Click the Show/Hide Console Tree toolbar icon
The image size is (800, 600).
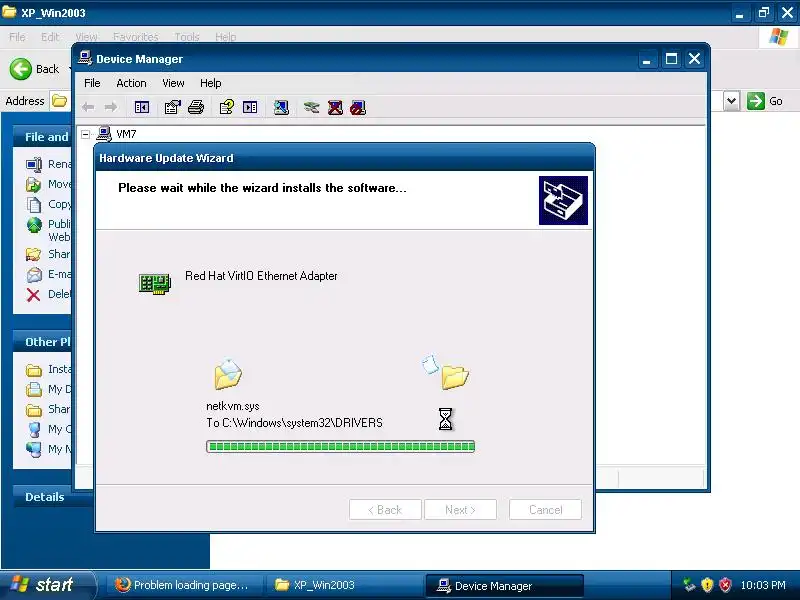(x=142, y=107)
